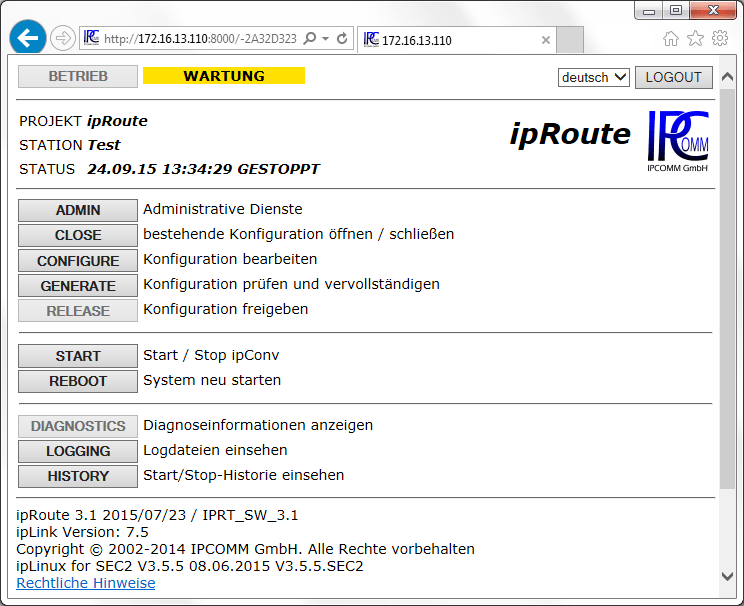Screen dimensions: 744x606
Task: Click the LOGOUT button
Action: click(673, 77)
